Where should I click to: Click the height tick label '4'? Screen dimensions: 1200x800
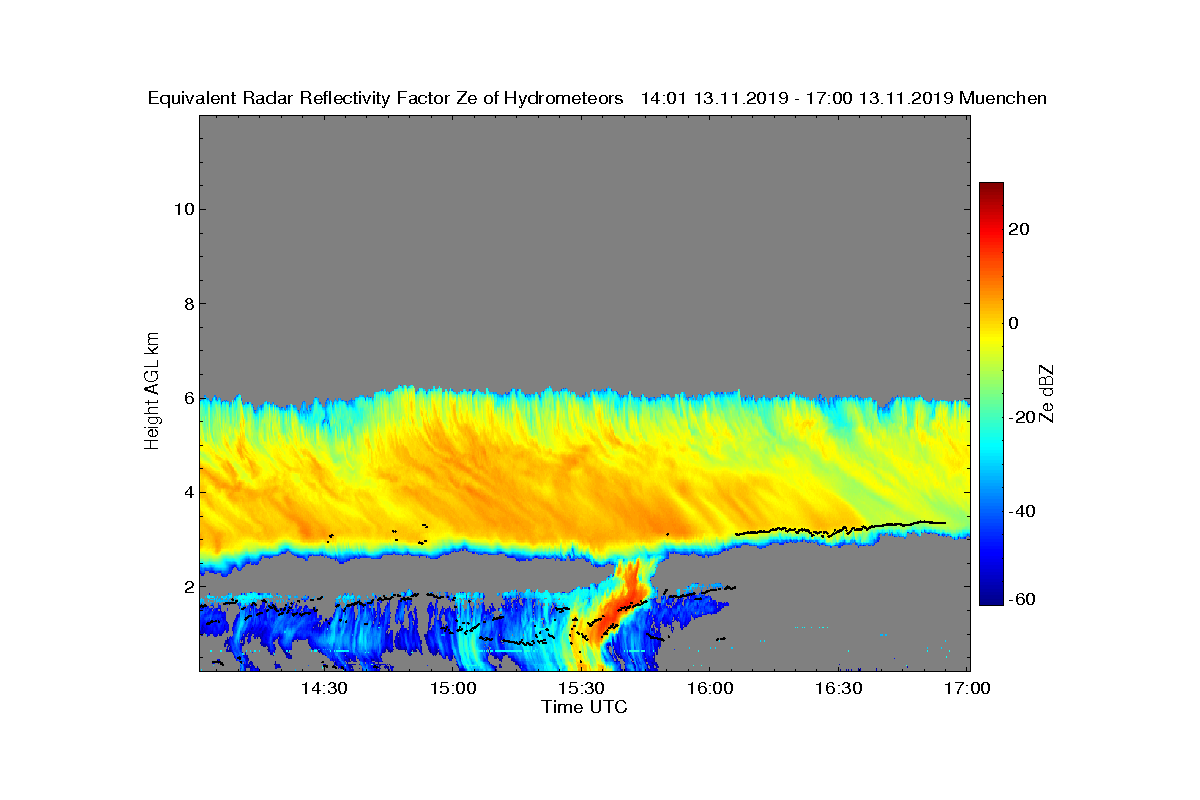(187, 492)
